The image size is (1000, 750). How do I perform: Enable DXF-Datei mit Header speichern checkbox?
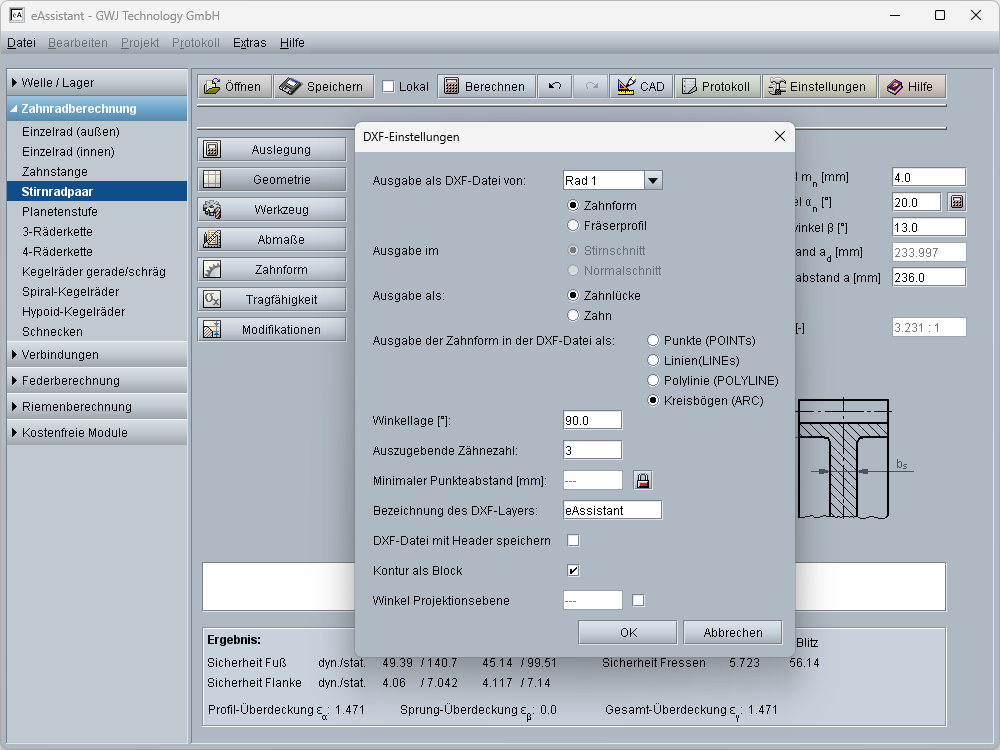click(x=574, y=541)
